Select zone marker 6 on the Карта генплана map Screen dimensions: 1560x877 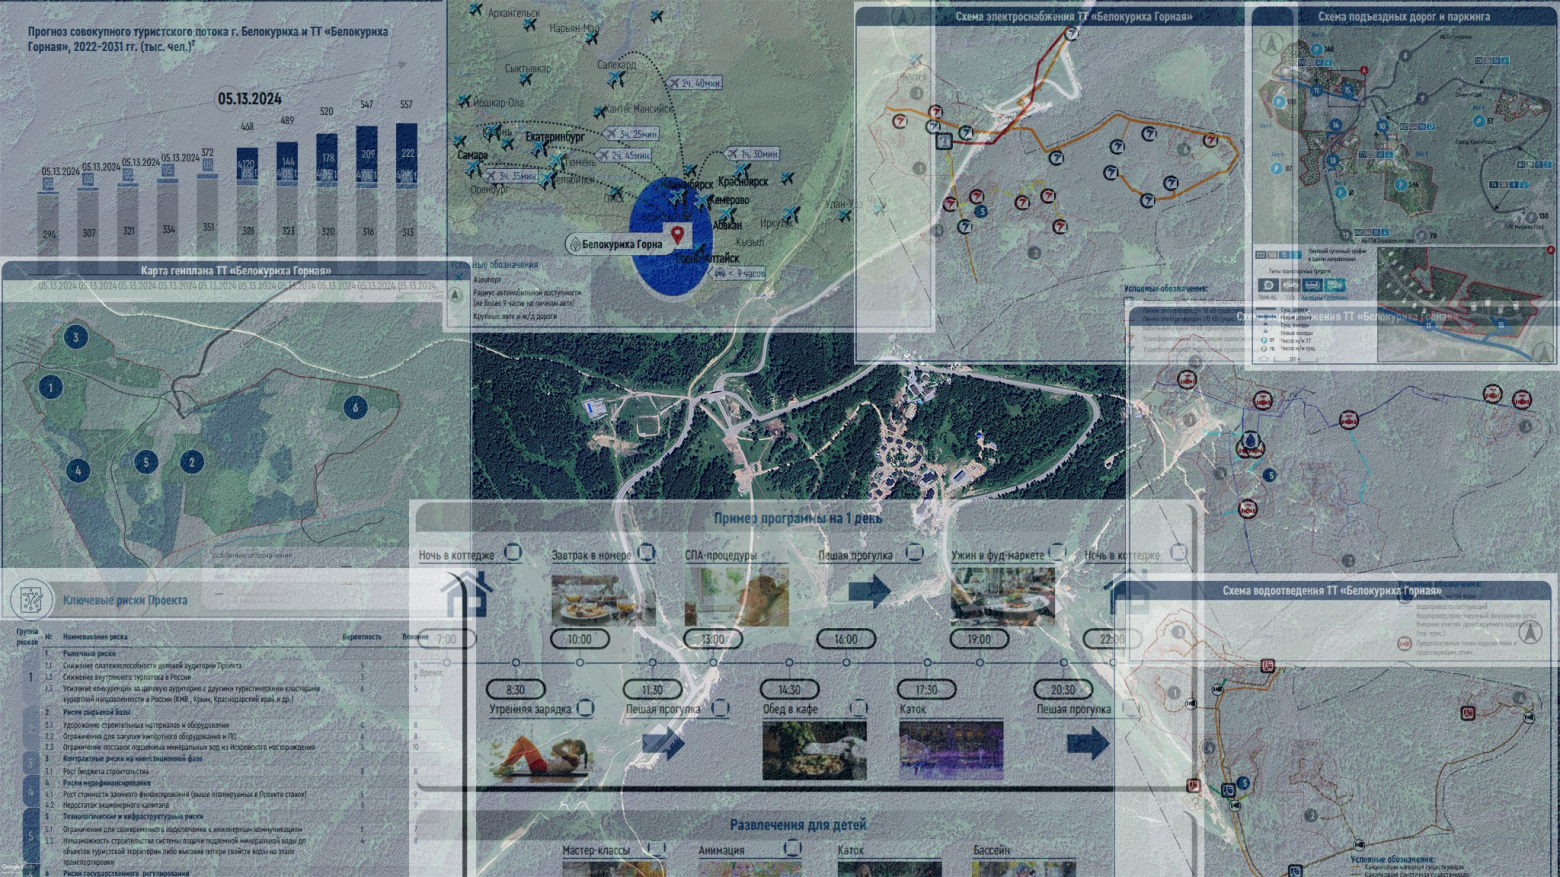point(355,407)
